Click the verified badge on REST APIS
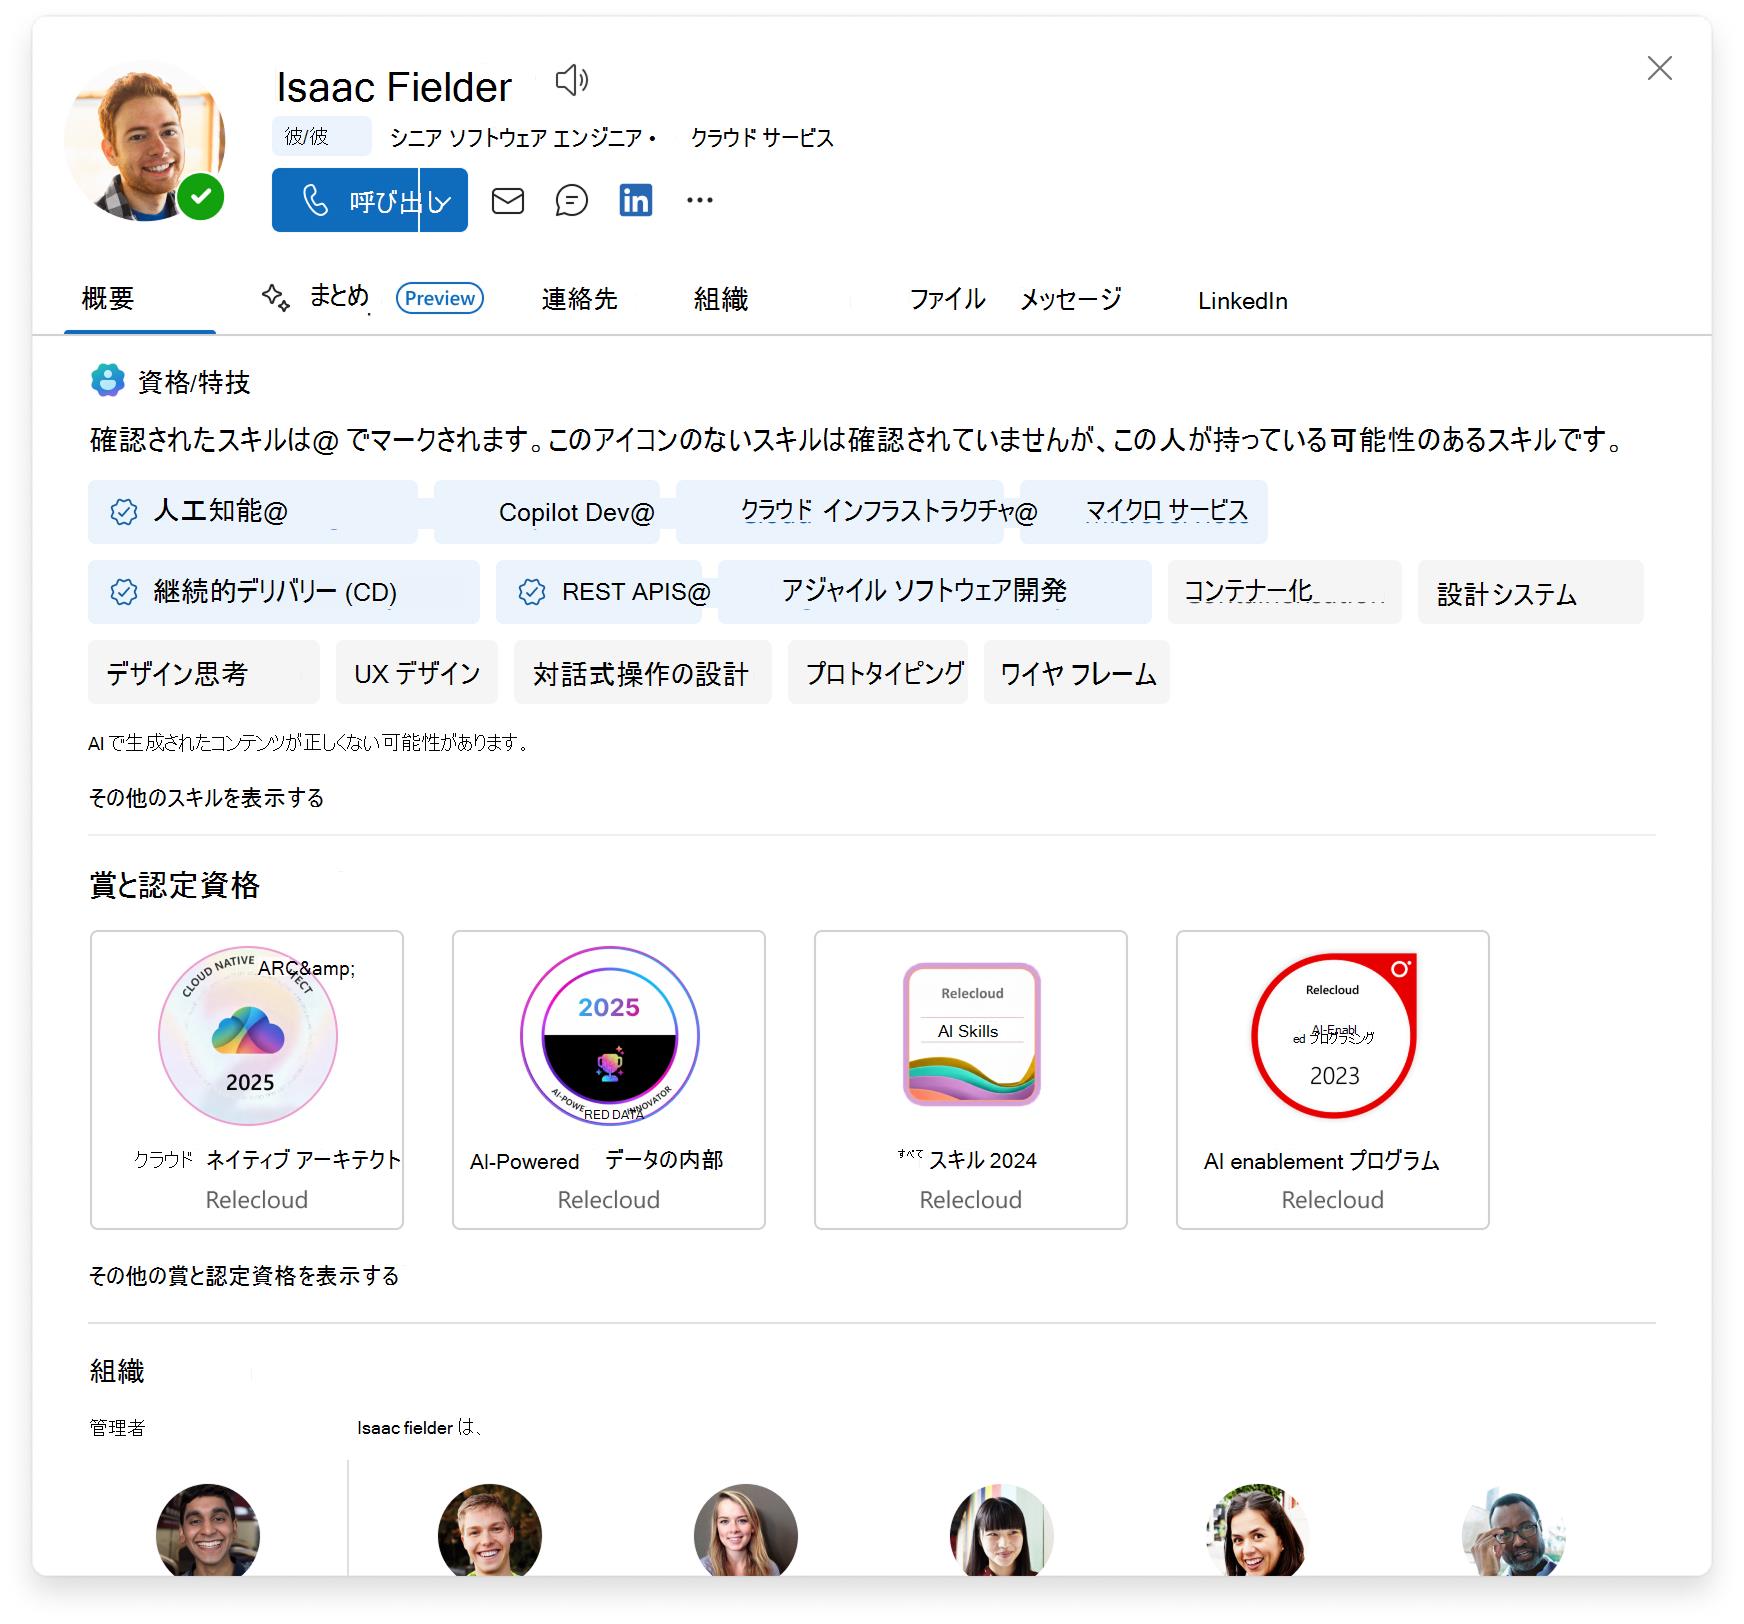This screenshot has width=1744, height=1624. click(532, 592)
